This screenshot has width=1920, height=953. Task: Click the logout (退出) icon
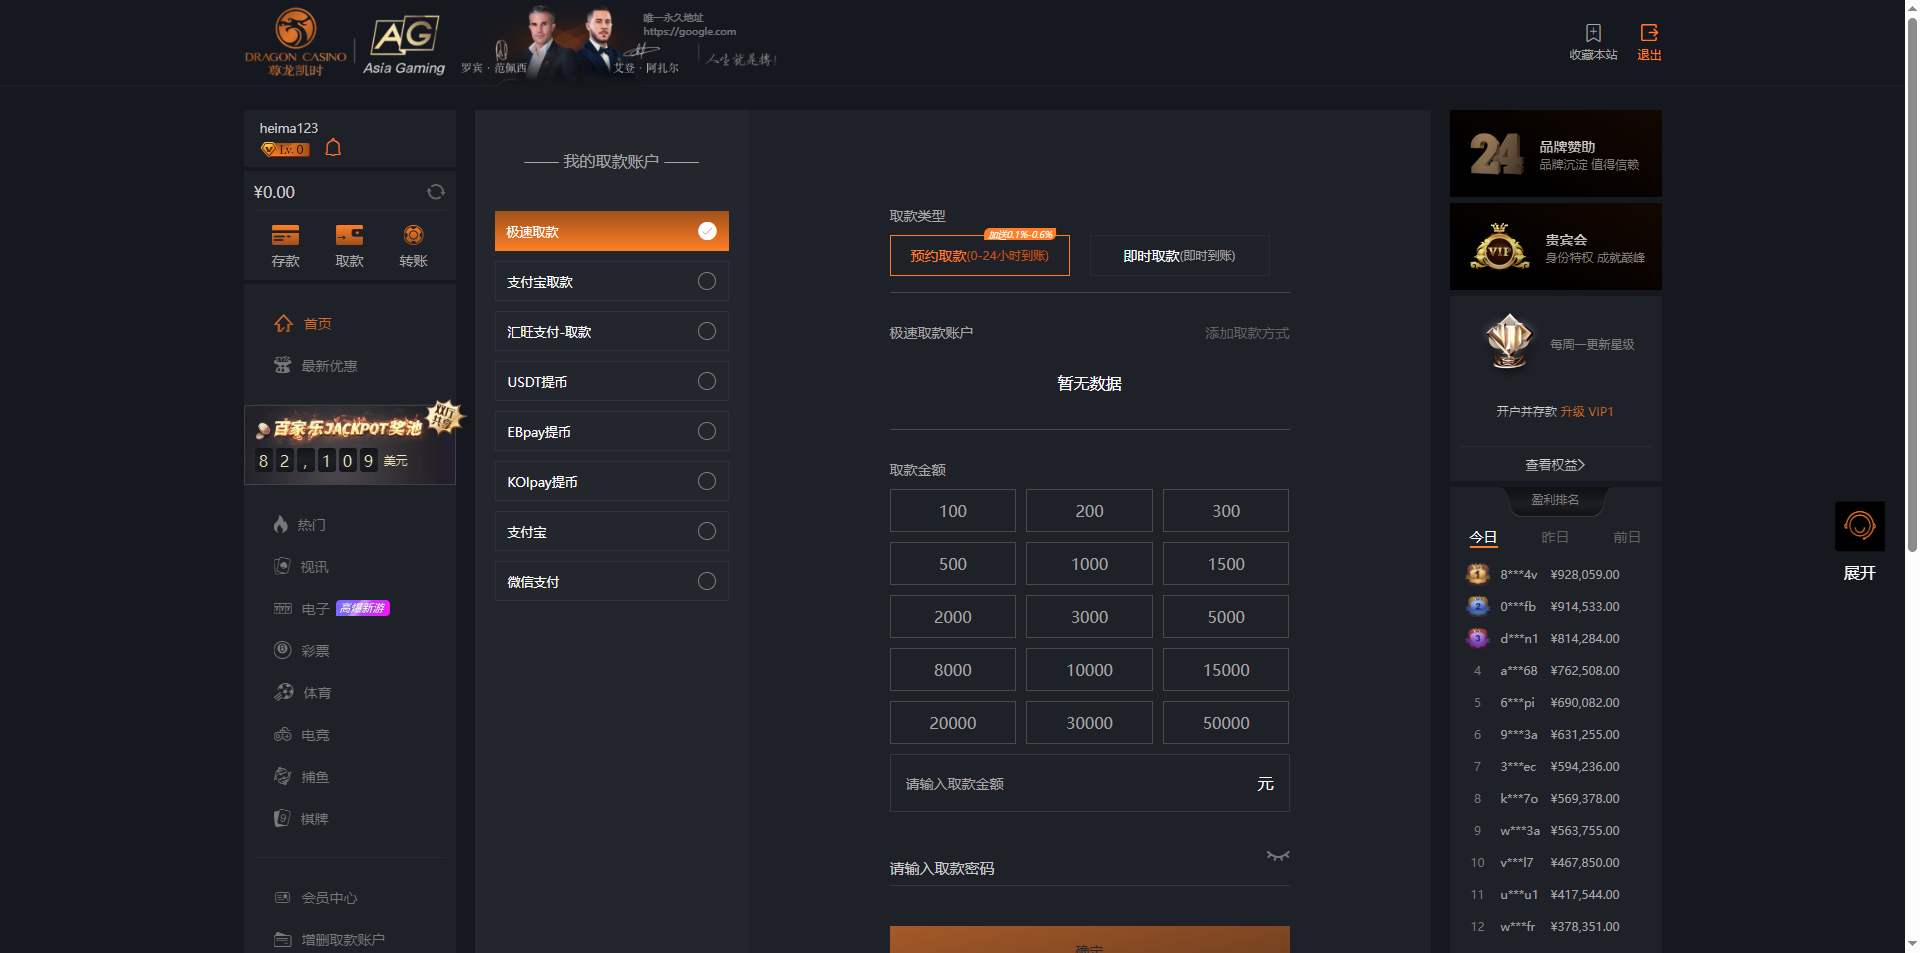(1649, 34)
